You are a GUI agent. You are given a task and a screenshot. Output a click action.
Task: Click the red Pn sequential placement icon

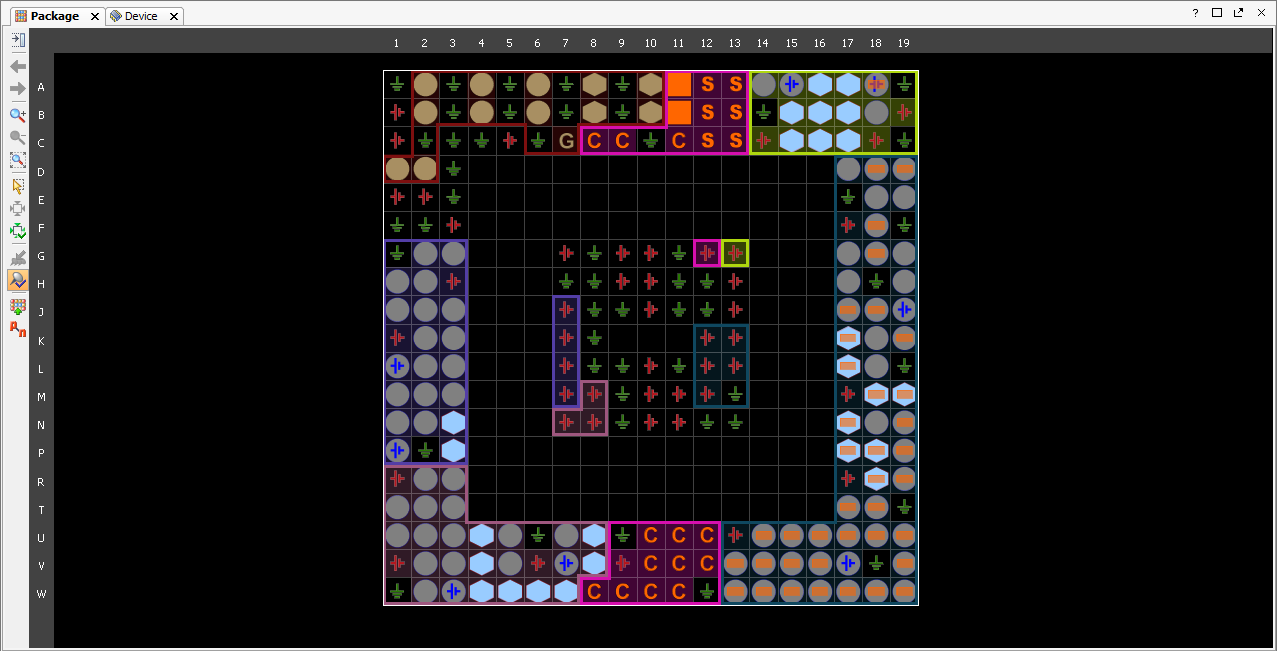(x=18, y=328)
